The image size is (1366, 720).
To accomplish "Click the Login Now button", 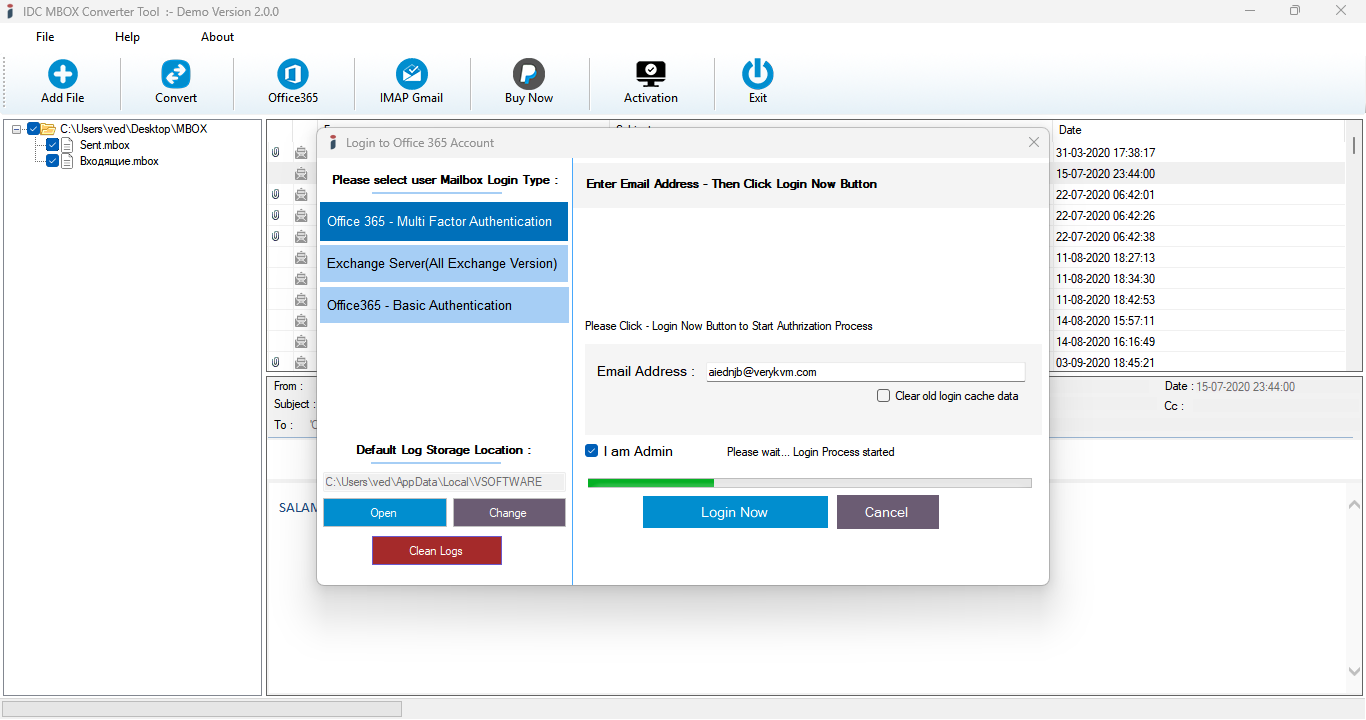I will (735, 512).
